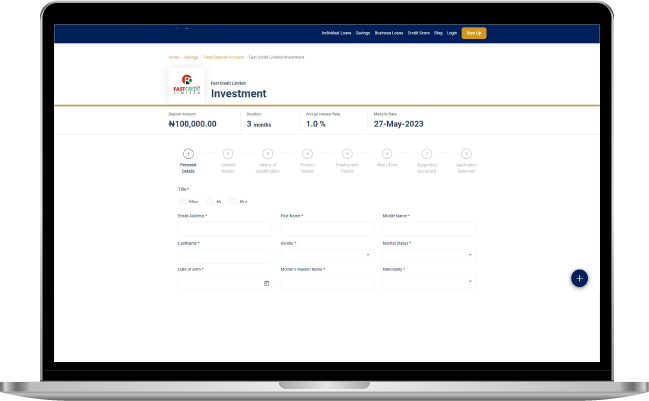
Task: Click the Mother's Maiden Name input field
Action: pos(327,282)
